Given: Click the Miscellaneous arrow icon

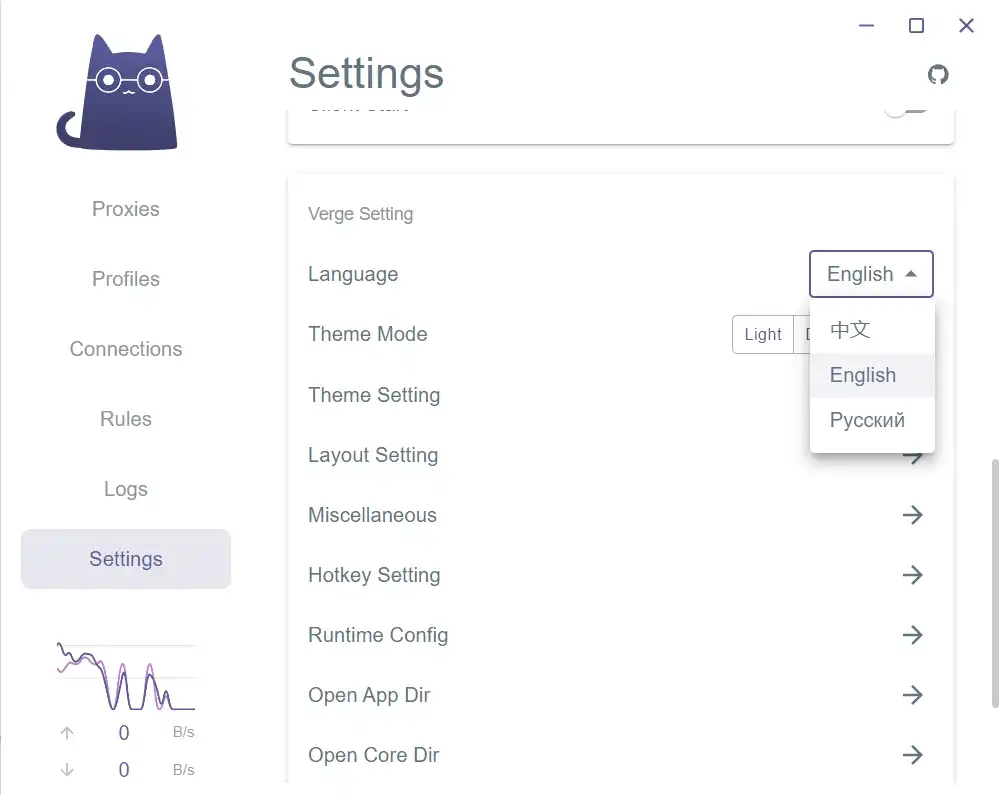Looking at the screenshot, I should (x=912, y=515).
